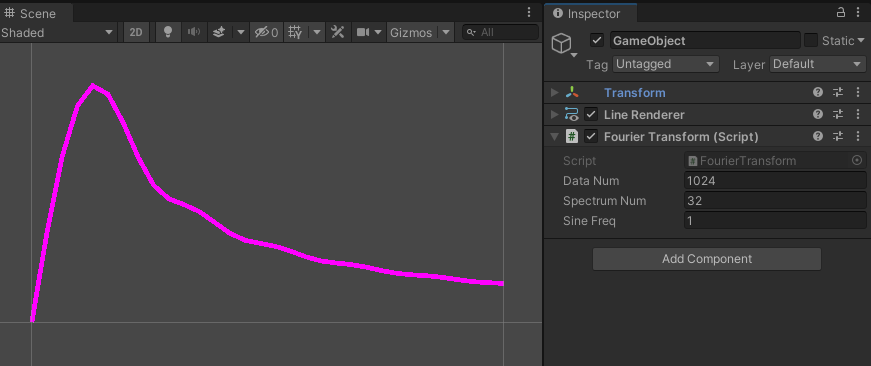This screenshot has height=366, width=871.
Task: Open Gizmos dropdown arrow
Action: pyautogui.click(x=445, y=32)
